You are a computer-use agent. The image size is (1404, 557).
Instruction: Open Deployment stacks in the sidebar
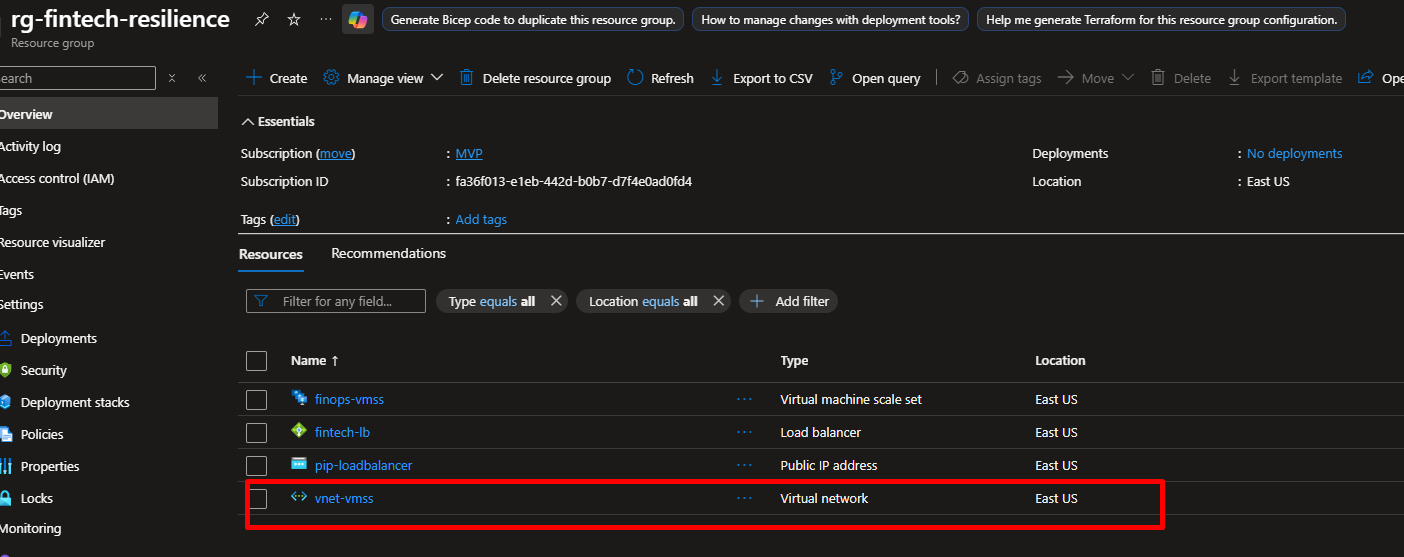coord(75,402)
